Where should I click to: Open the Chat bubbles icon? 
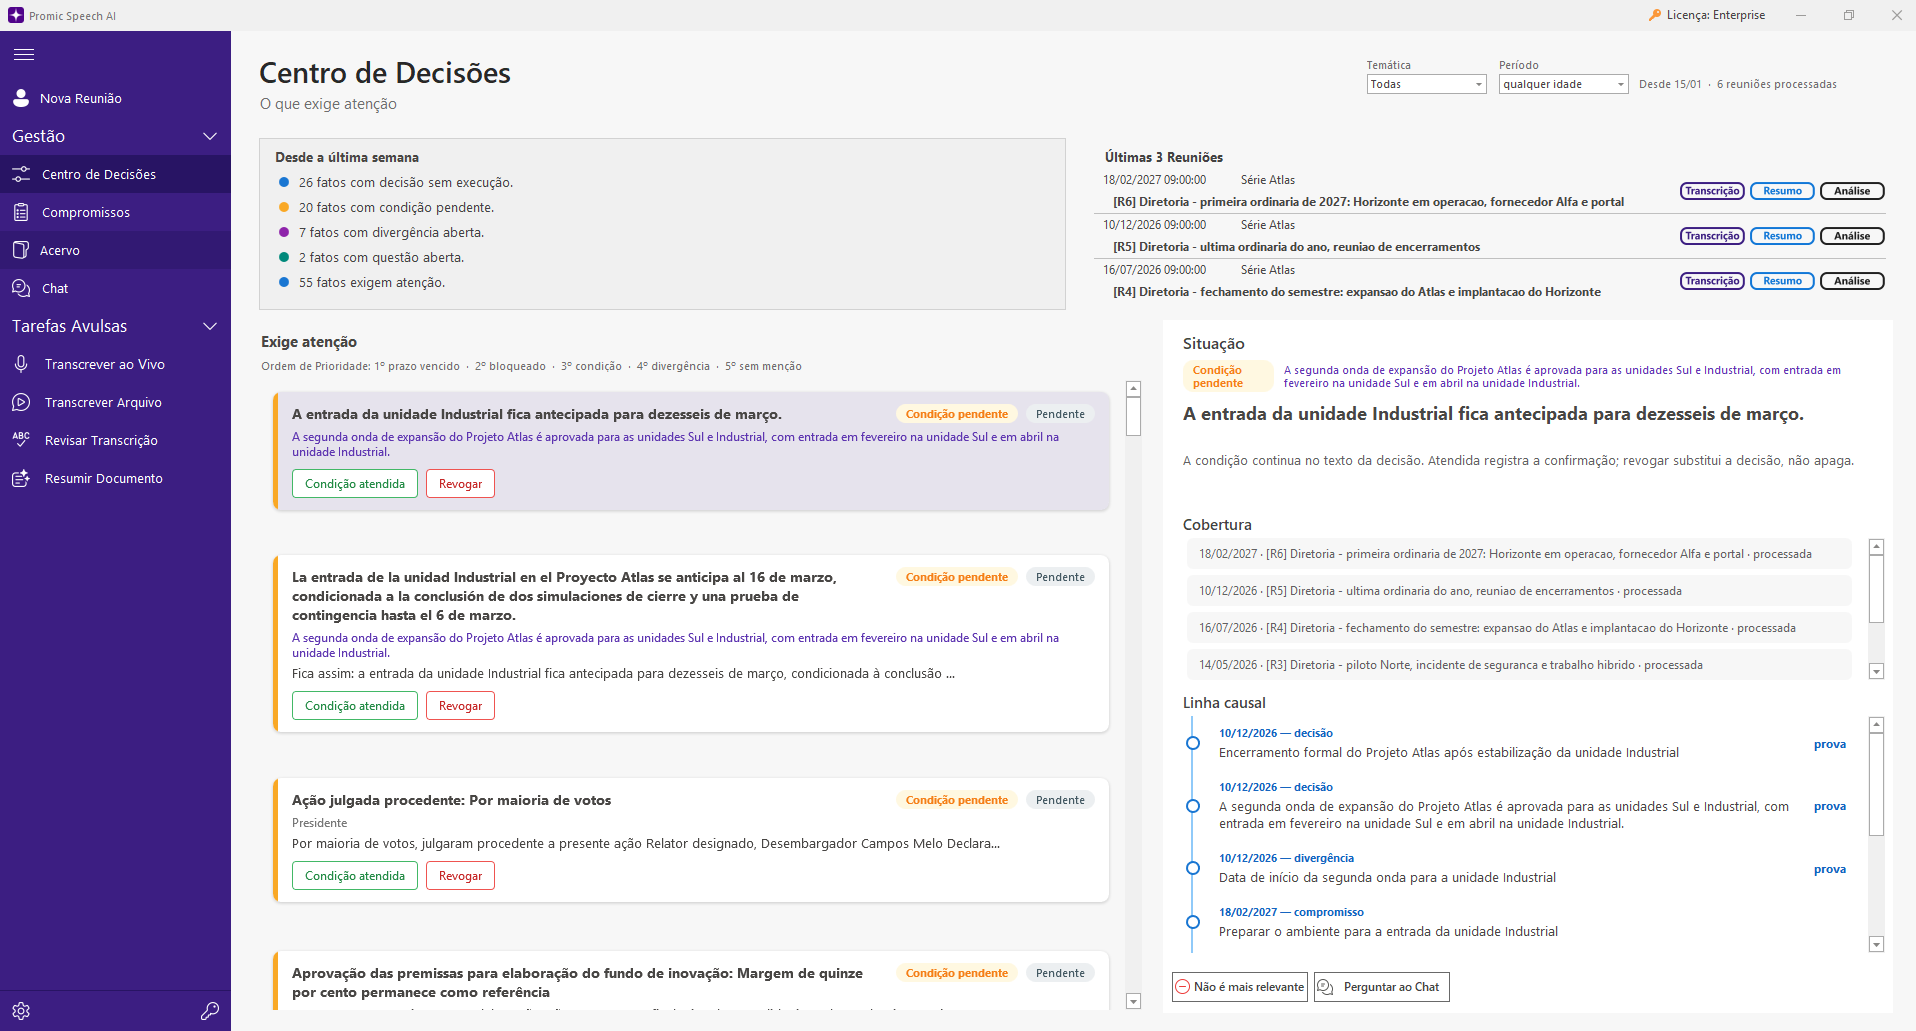(x=21, y=288)
